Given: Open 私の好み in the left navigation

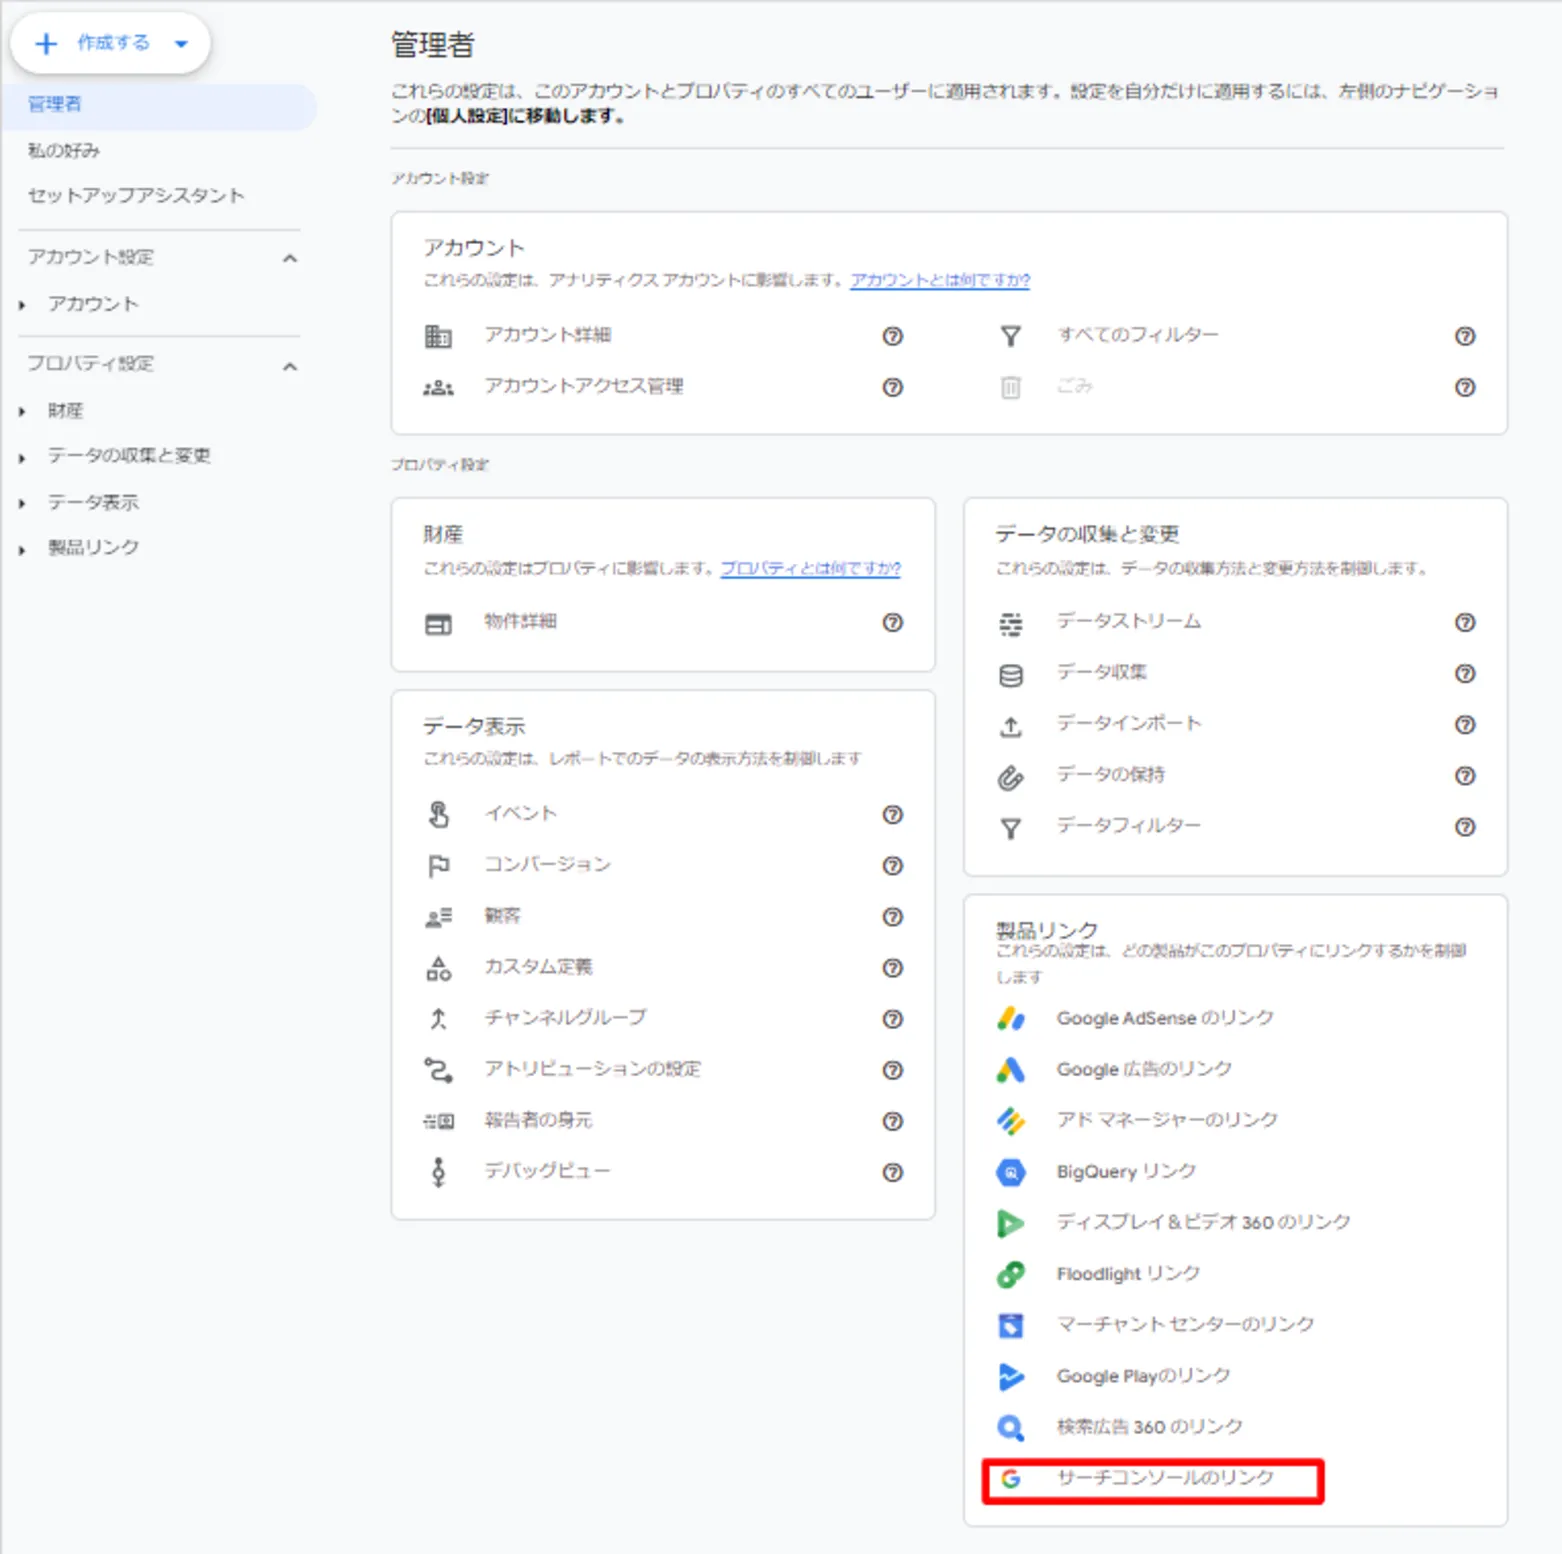Looking at the screenshot, I should [64, 150].
